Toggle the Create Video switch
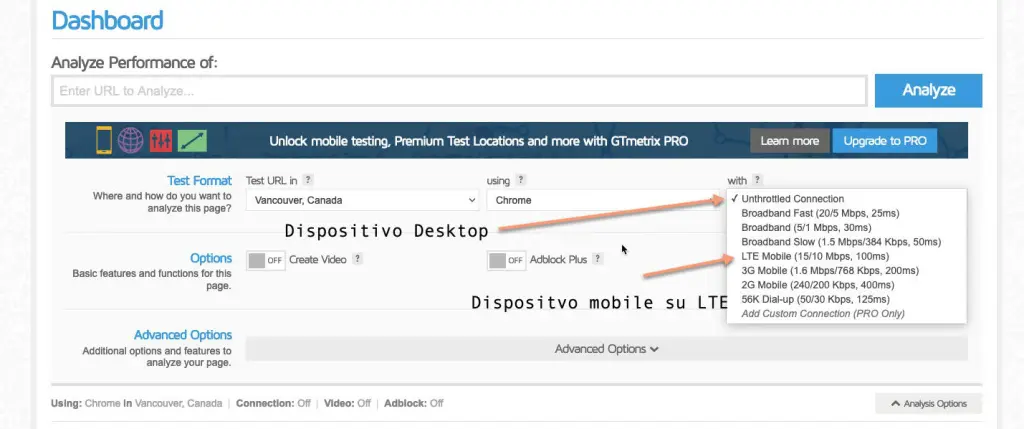 (265, 260)
